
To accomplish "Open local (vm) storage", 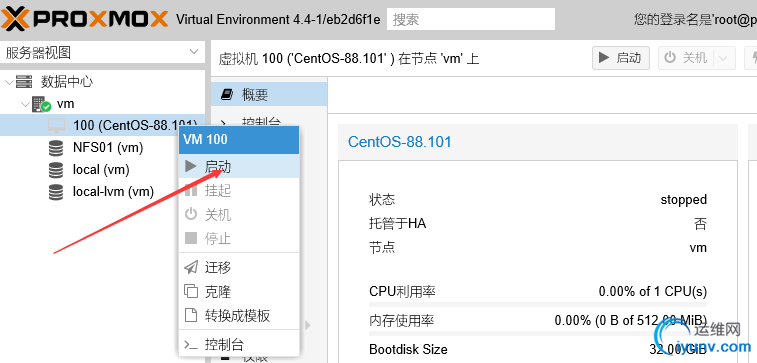I will point(101,170).
